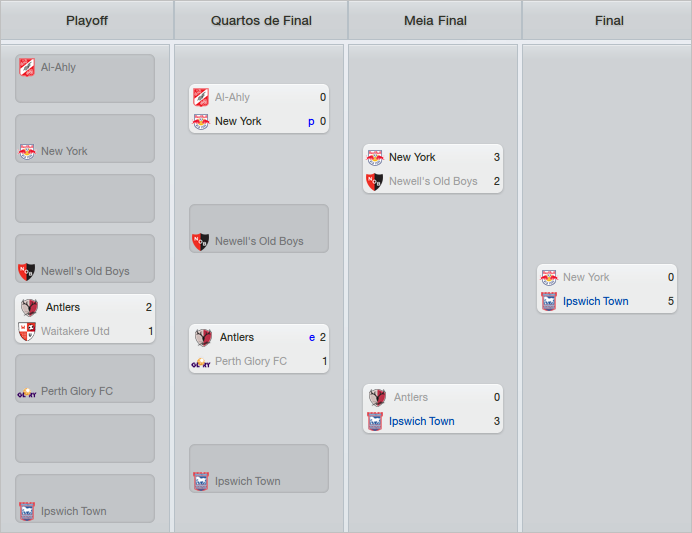
Task: Open Antlers team link in Playoff match
Action: click(63, 307)
